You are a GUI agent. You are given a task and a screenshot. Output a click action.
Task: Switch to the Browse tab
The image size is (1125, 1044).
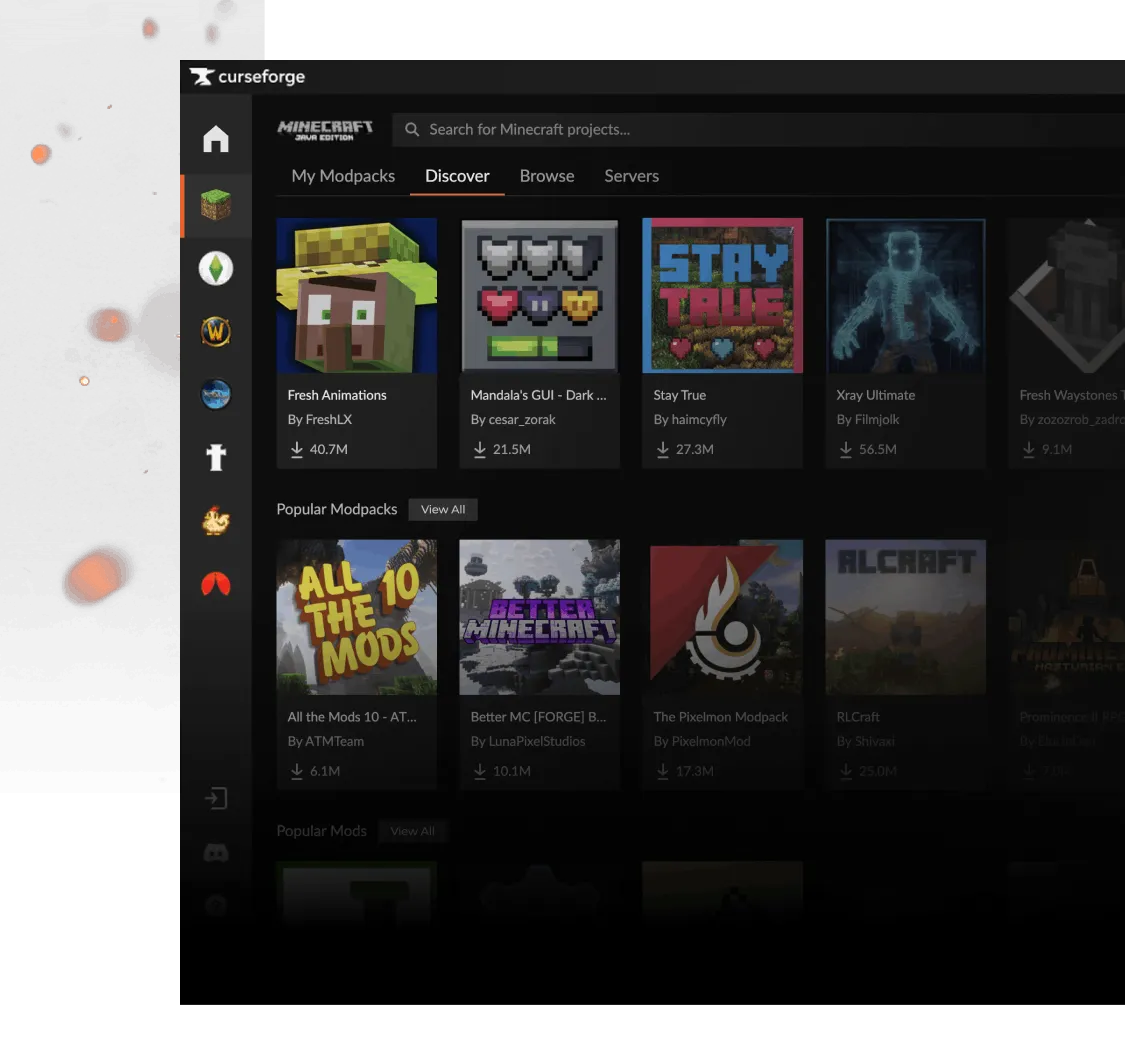547,176
